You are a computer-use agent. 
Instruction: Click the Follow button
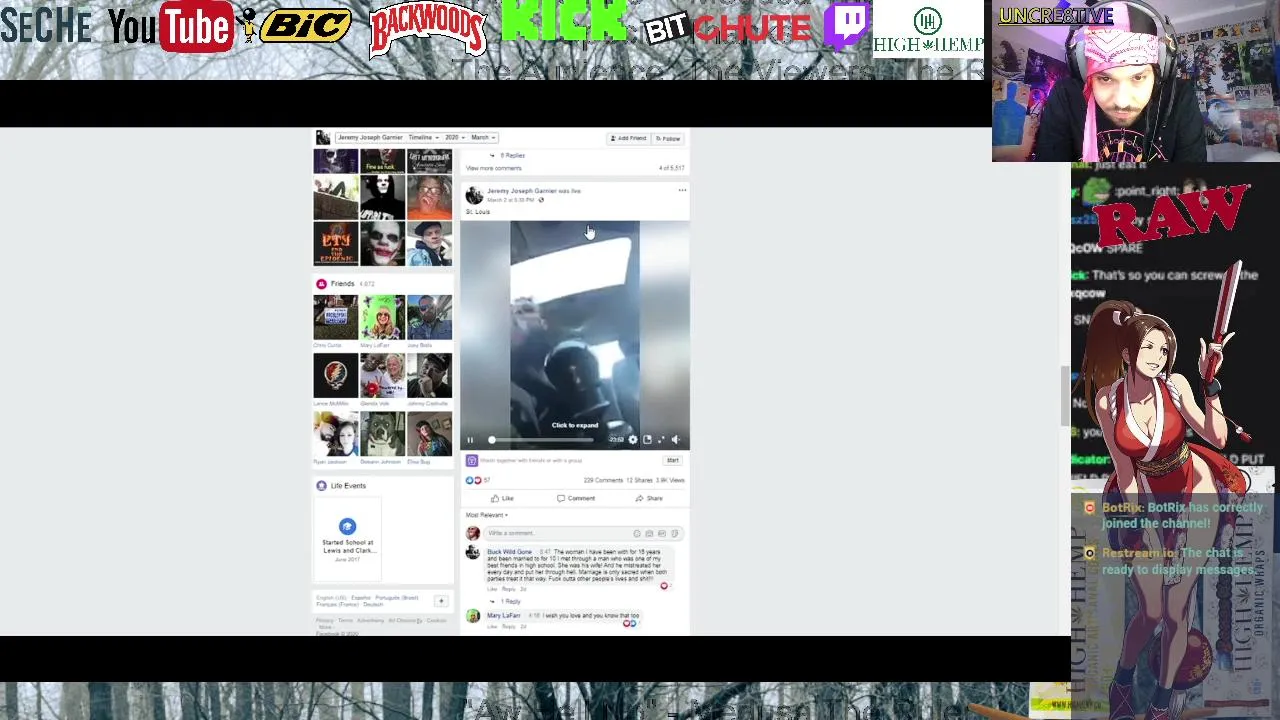(x=667, y=138)
